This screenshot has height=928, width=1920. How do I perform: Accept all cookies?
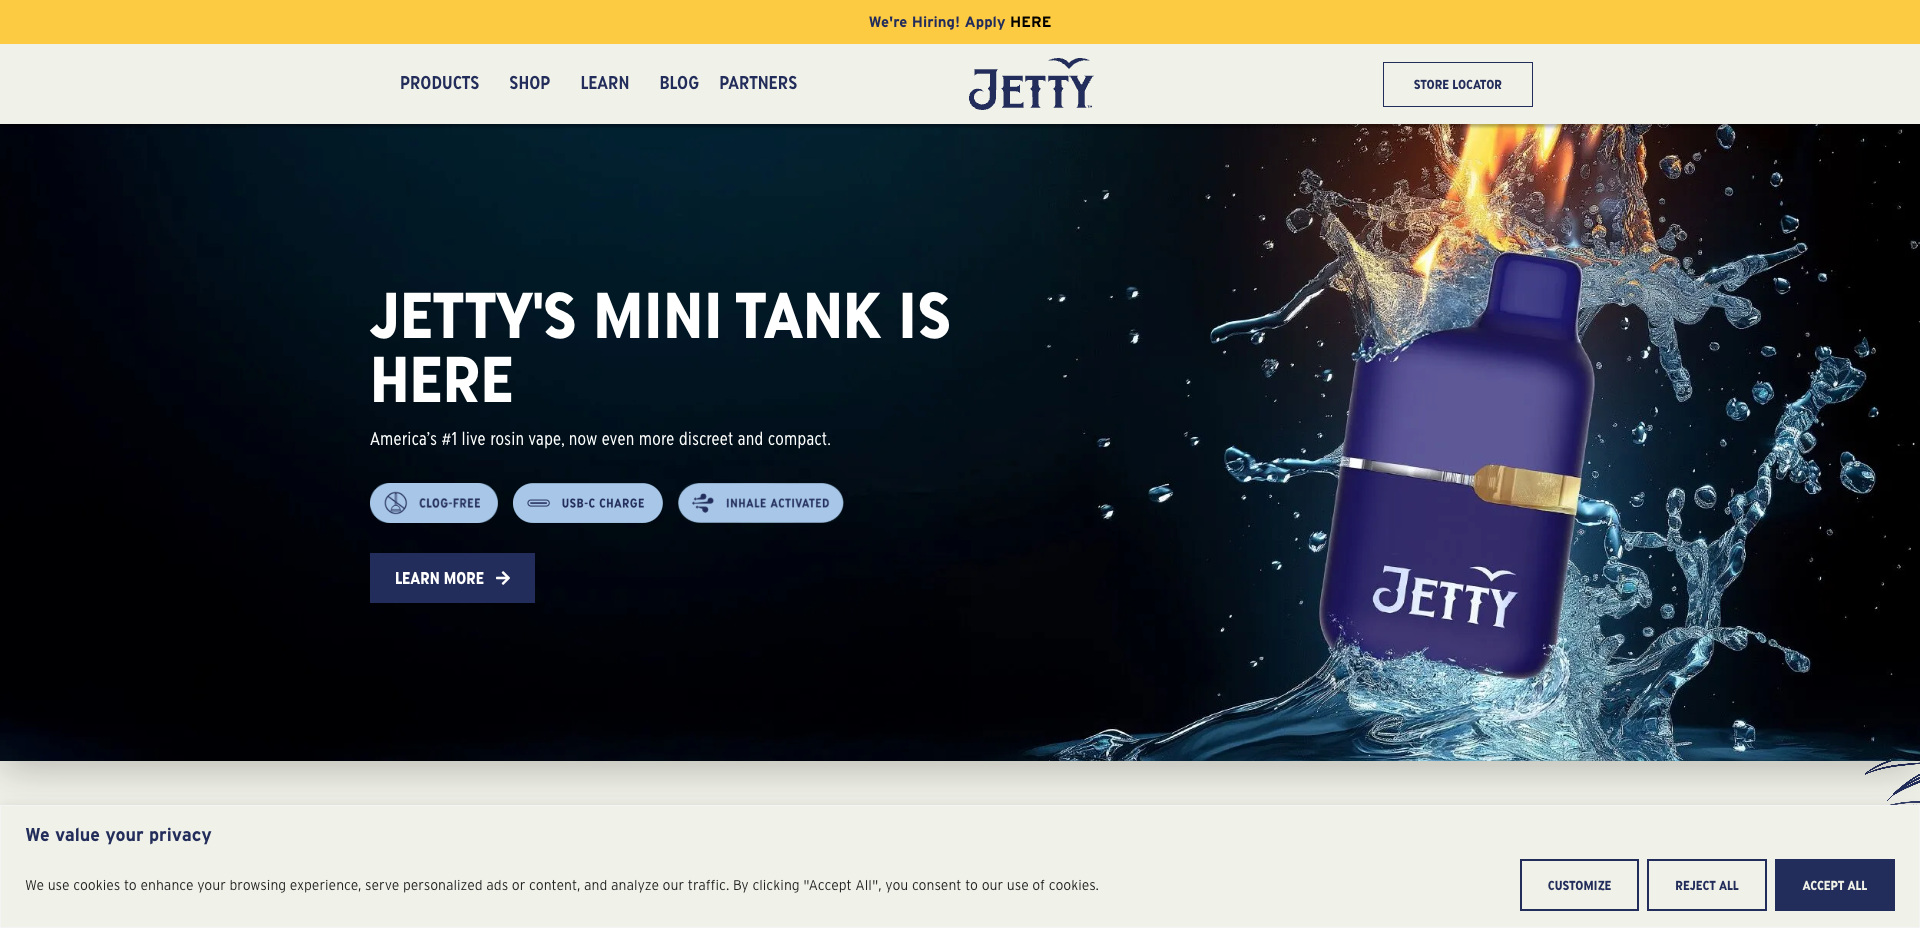[1835, 885]
